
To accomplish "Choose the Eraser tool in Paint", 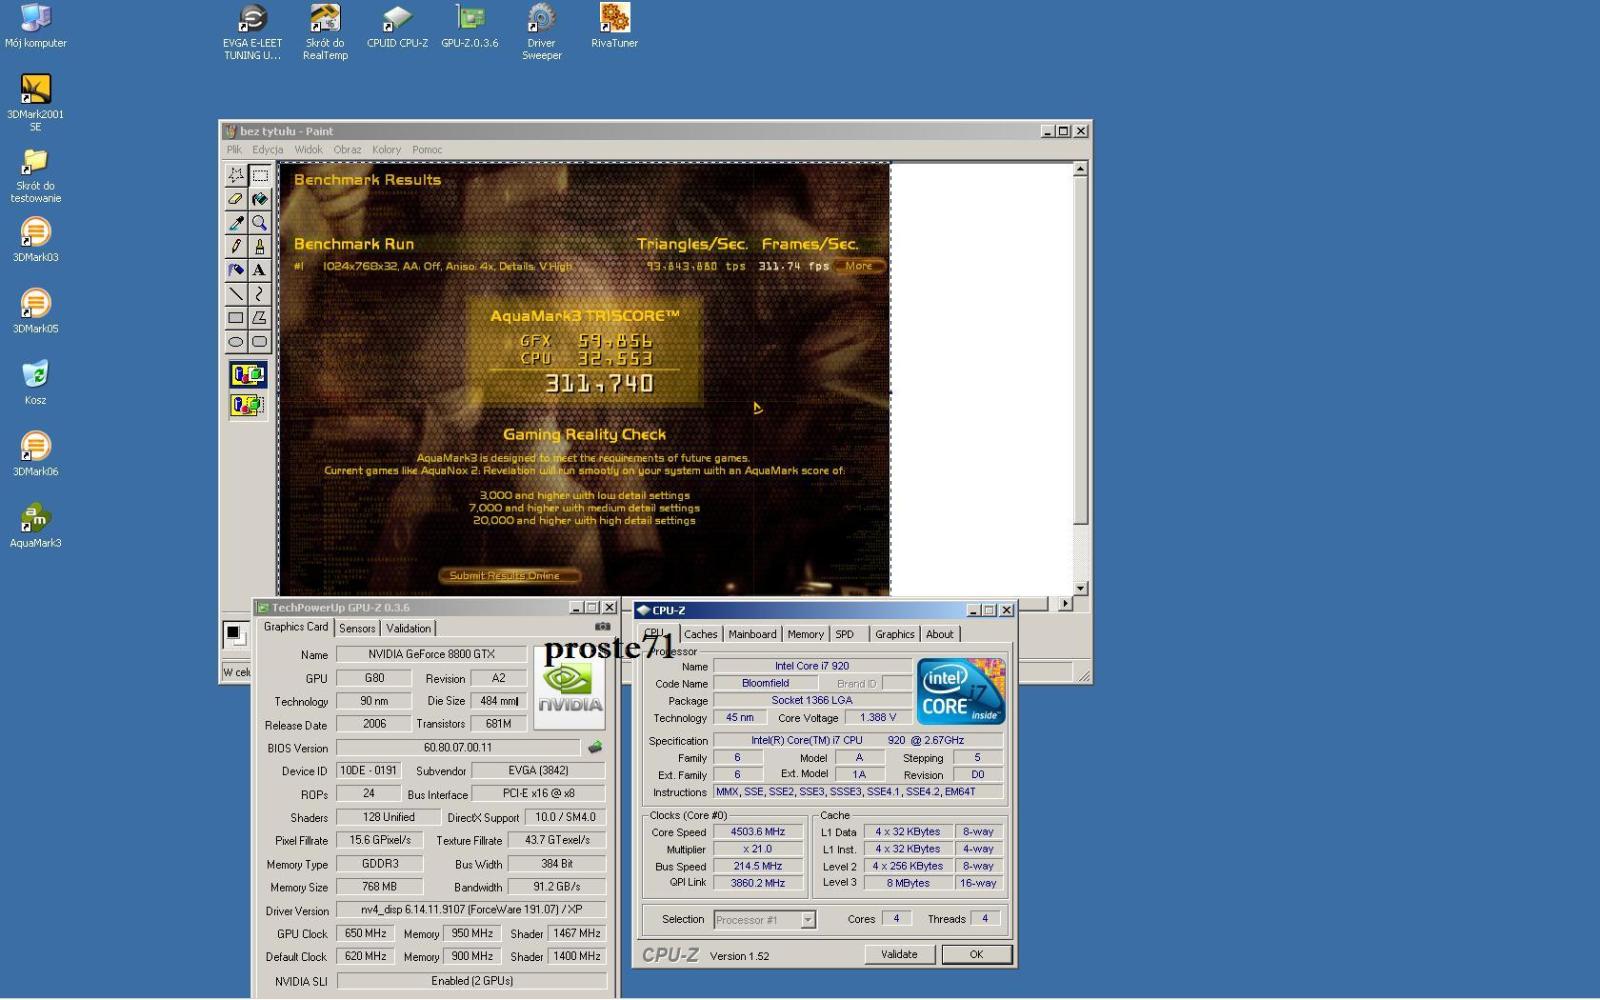I will tap(236, 199).
